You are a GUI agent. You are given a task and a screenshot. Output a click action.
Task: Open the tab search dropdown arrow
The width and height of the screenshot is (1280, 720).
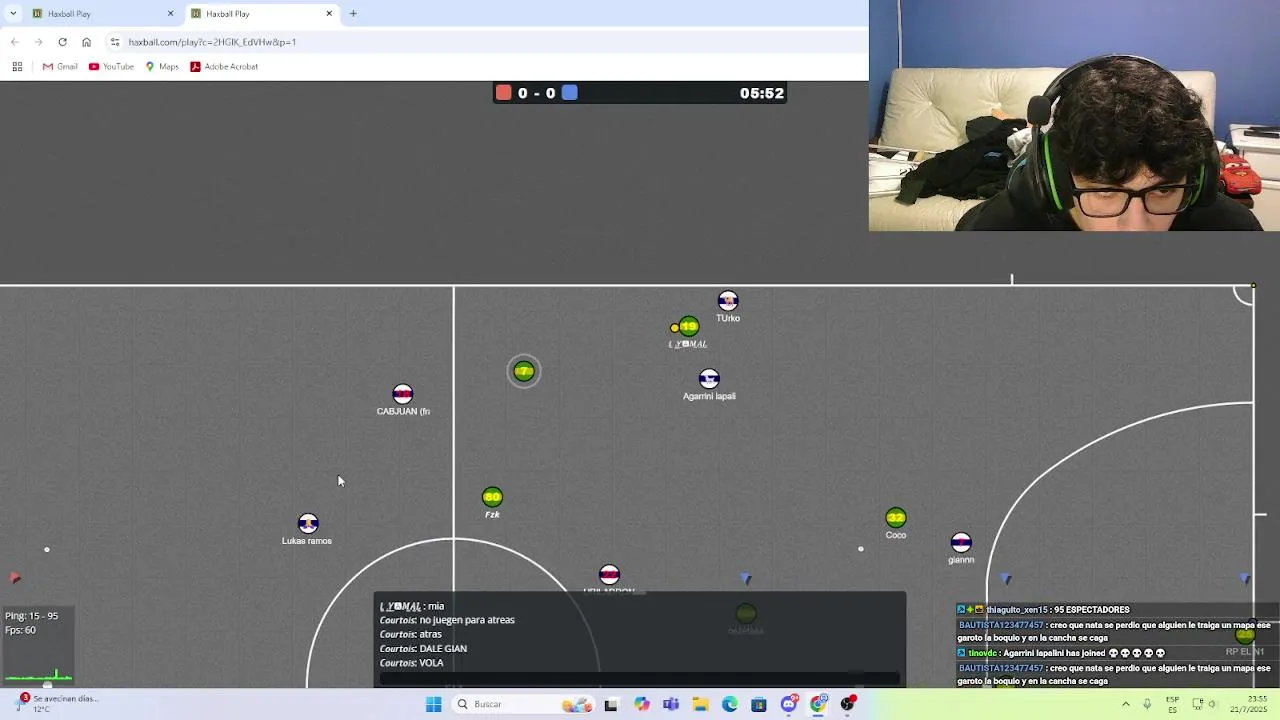(13, 13)
